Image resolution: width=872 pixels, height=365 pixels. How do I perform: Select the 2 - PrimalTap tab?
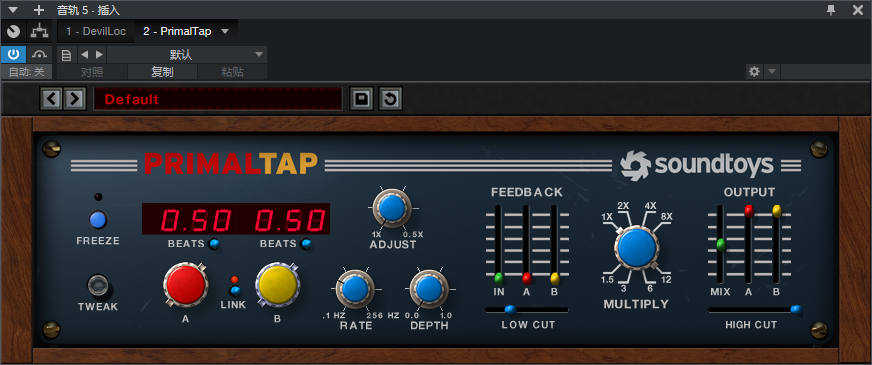click(177, 32)
